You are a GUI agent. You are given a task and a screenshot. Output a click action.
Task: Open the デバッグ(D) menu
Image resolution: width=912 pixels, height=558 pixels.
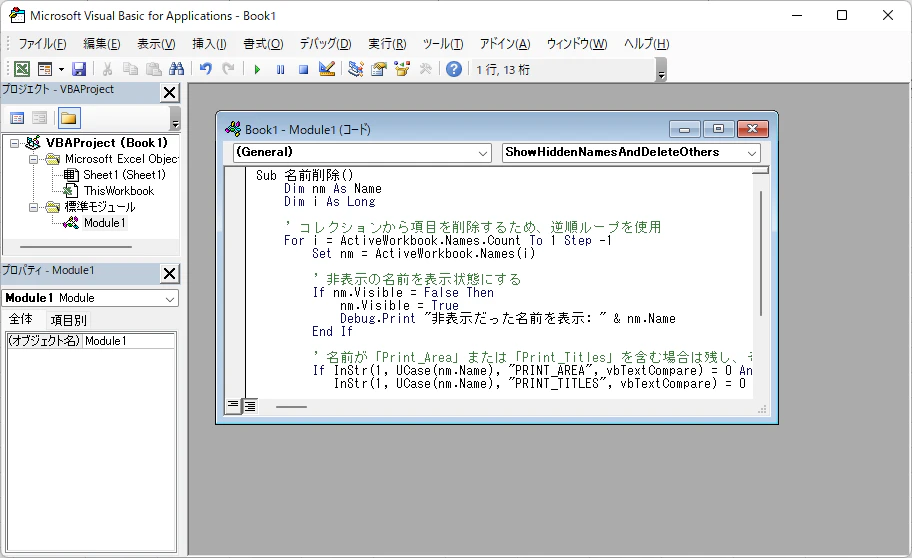coord(326,44)
